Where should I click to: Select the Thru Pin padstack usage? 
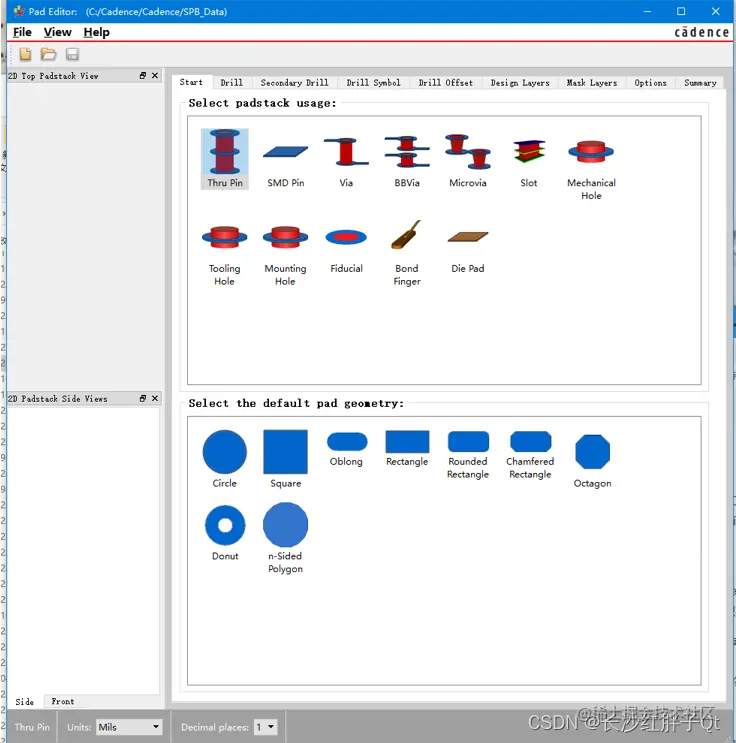225,159
